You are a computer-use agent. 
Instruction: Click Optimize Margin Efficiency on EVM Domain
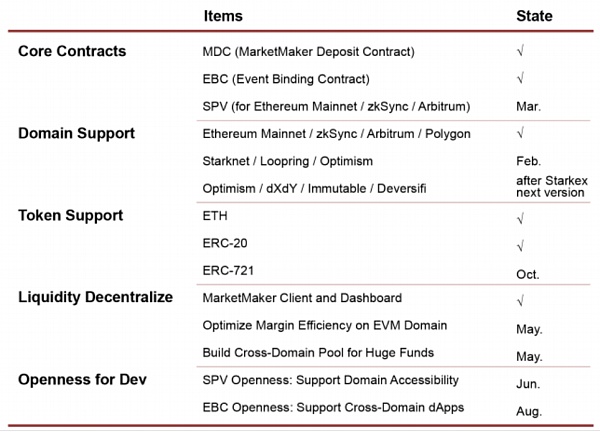(x=325, y=325)
